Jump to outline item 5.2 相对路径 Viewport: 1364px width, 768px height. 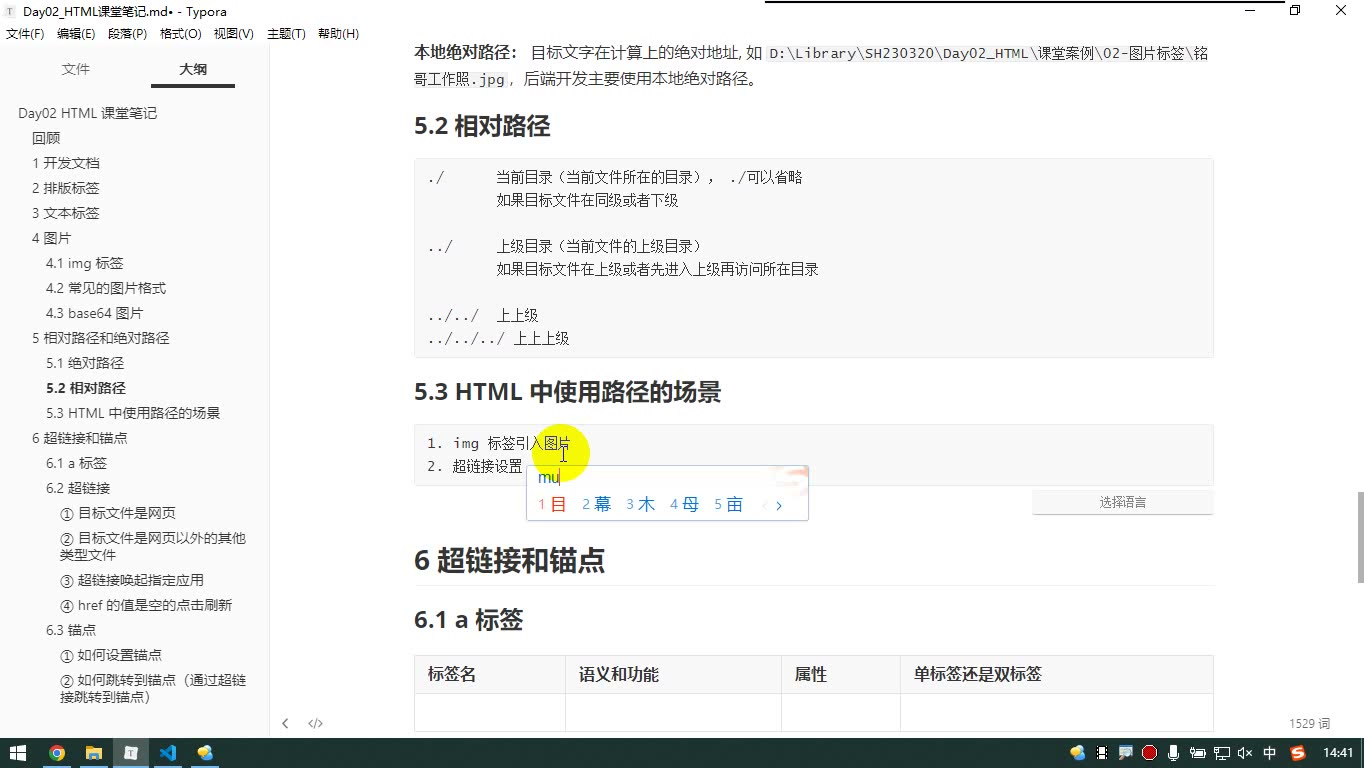coord(86,388)
